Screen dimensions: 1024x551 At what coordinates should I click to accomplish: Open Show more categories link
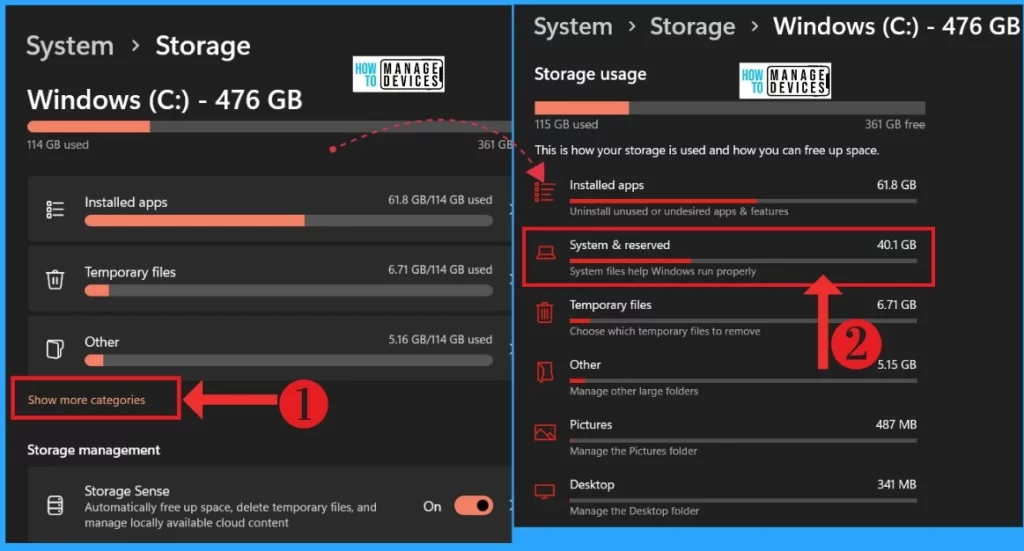[86, 400]
